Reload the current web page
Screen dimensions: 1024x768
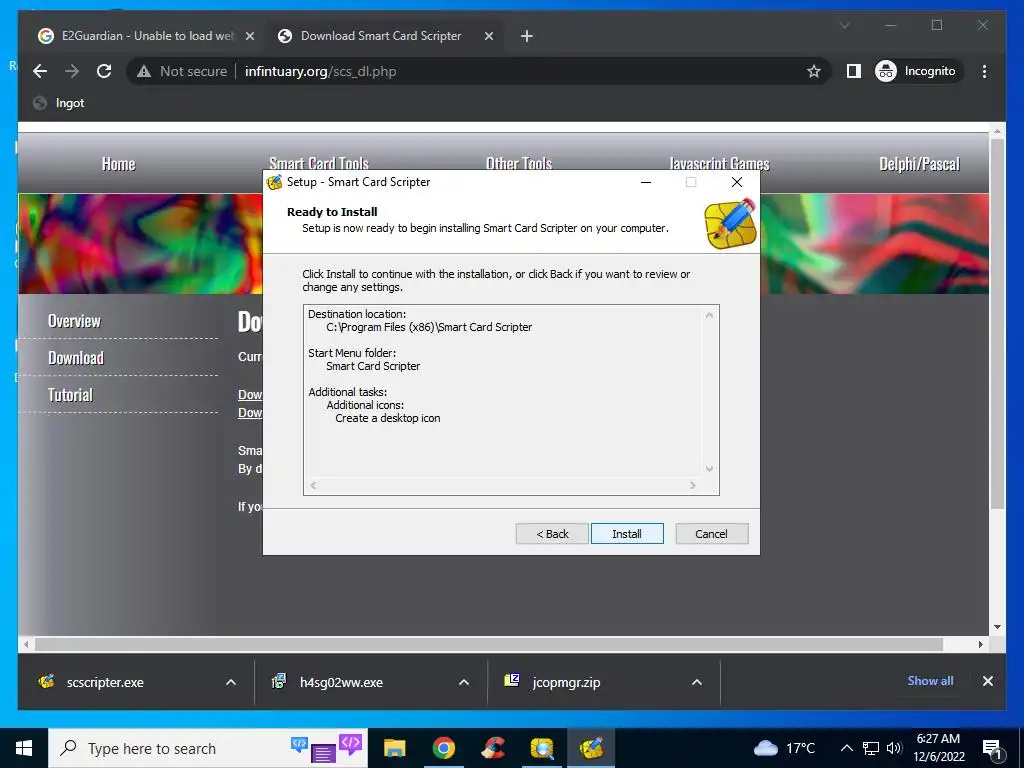104,71
